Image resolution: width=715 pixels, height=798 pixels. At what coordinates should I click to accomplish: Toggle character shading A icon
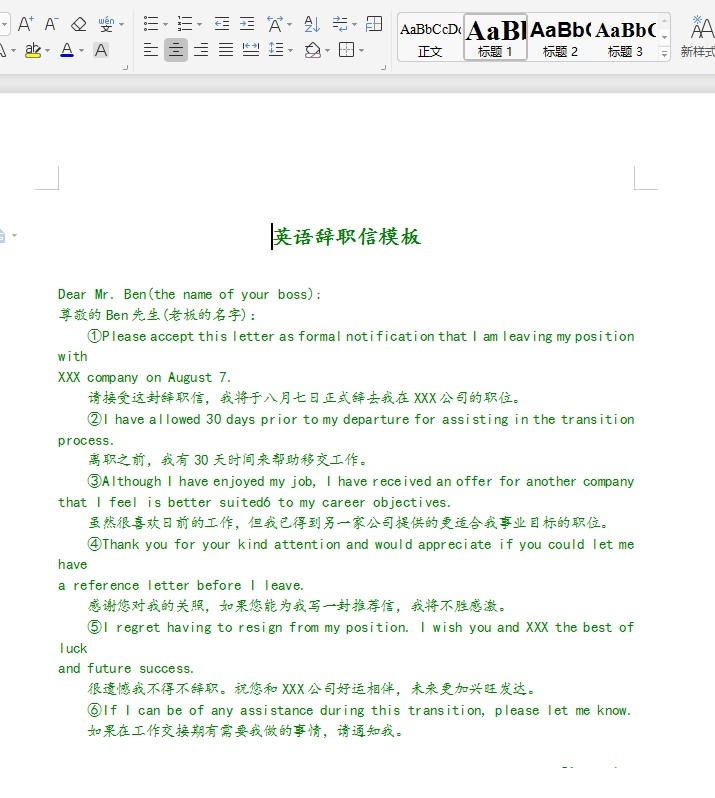coord(101,50)
